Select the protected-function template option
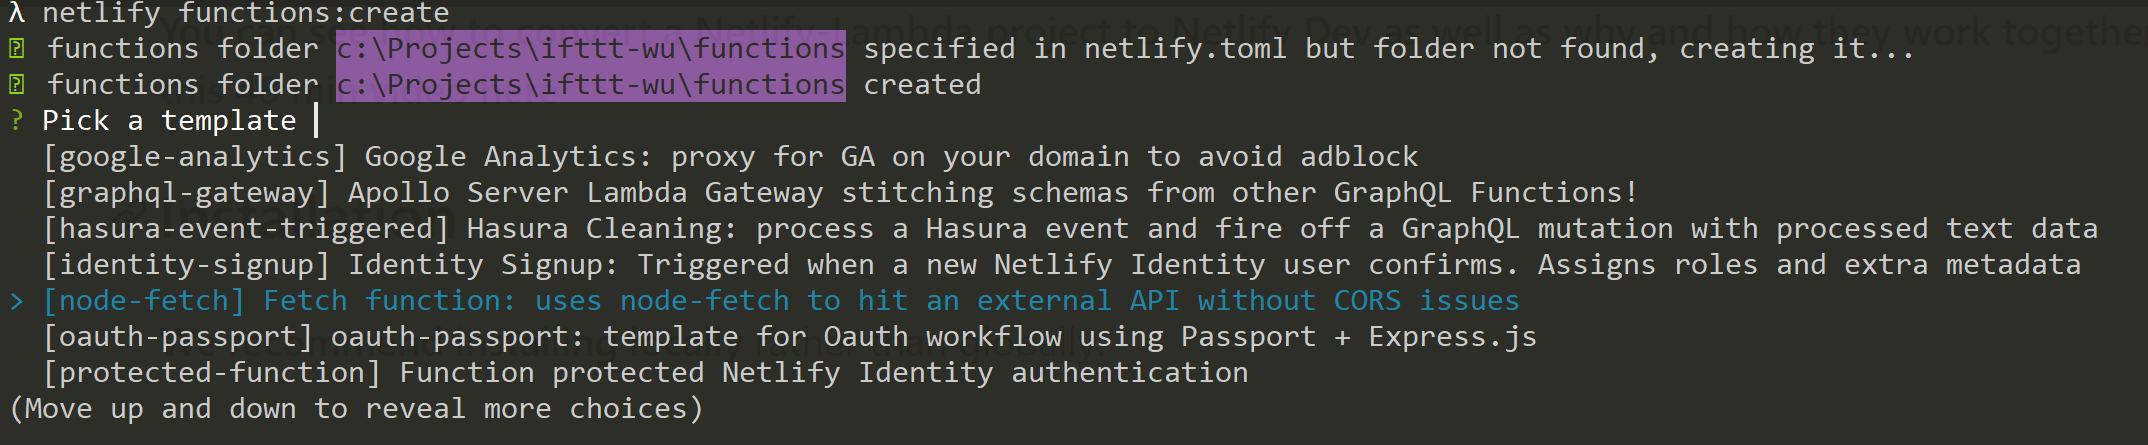This screenshot has height=445, width=2148. 646,373
